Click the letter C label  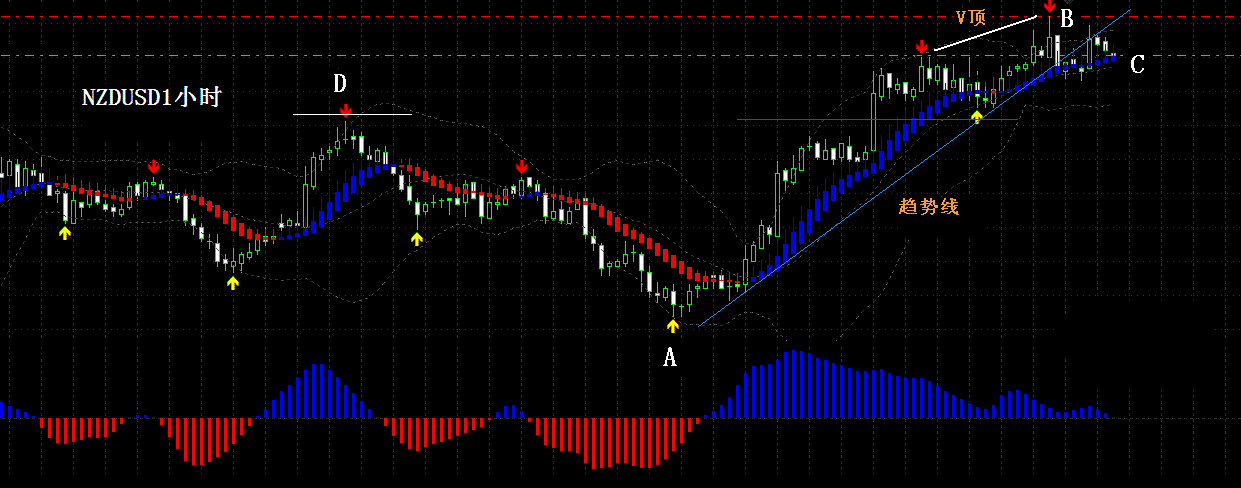point(1137,65)
